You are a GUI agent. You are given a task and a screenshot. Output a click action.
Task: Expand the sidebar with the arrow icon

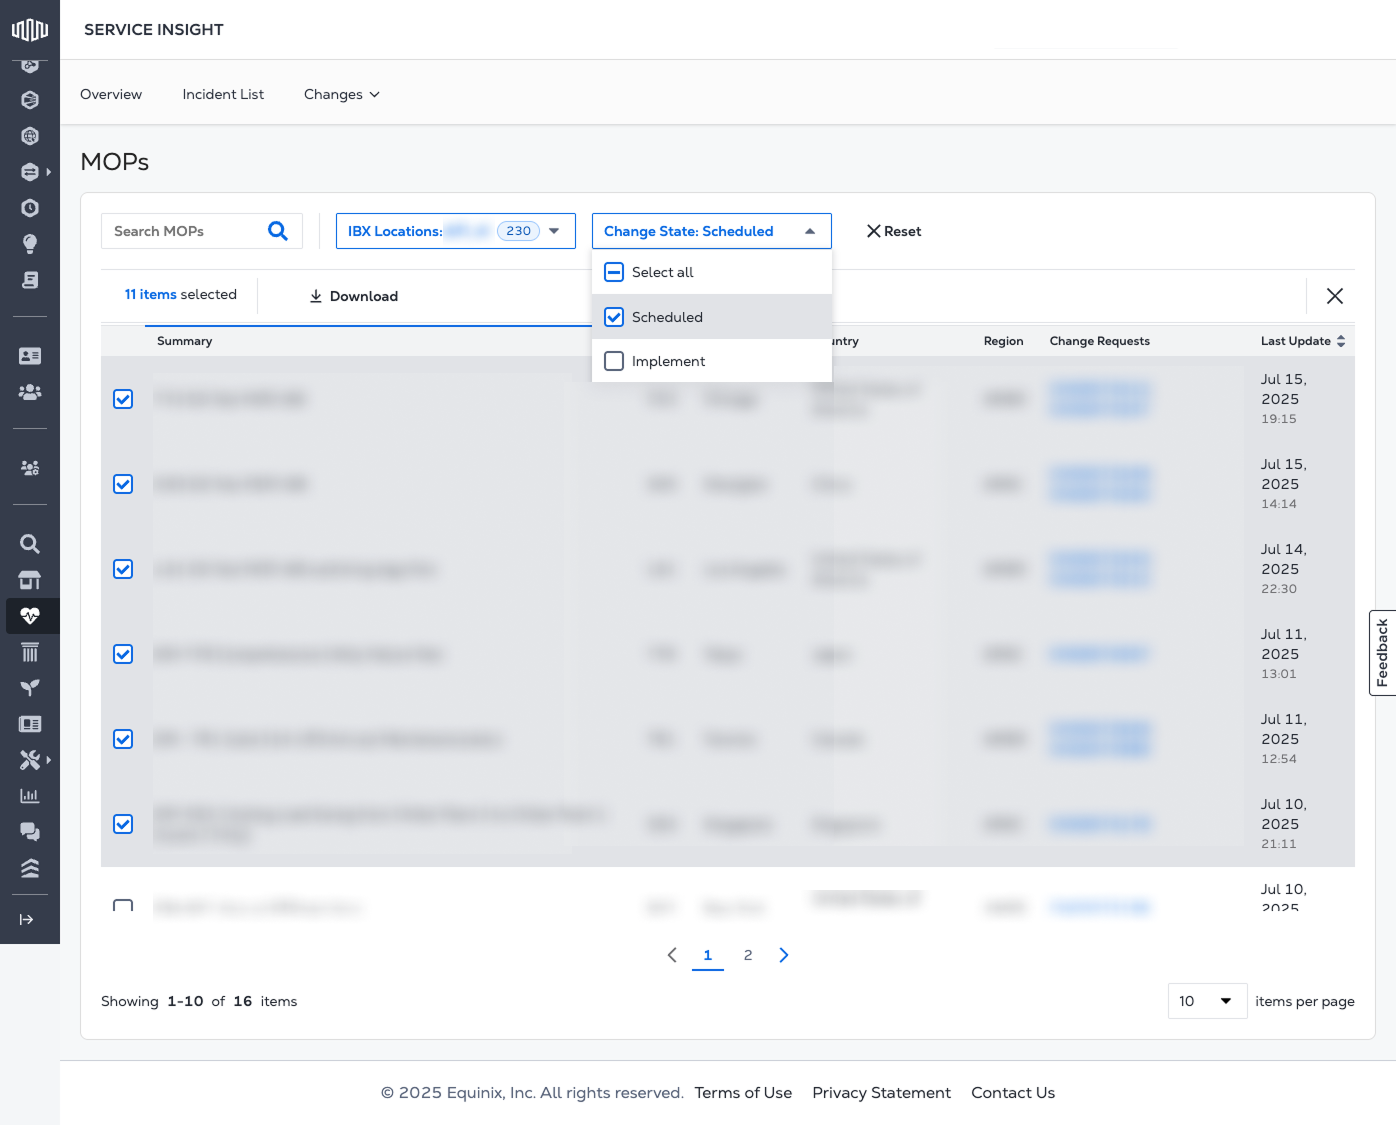coord(27,919)
